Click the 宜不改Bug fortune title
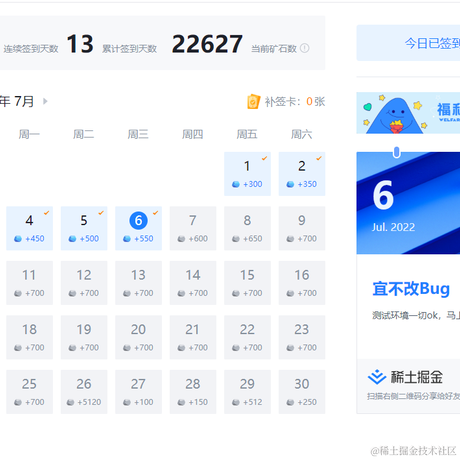The image size is (460, 460). click(x=411, y=289)
